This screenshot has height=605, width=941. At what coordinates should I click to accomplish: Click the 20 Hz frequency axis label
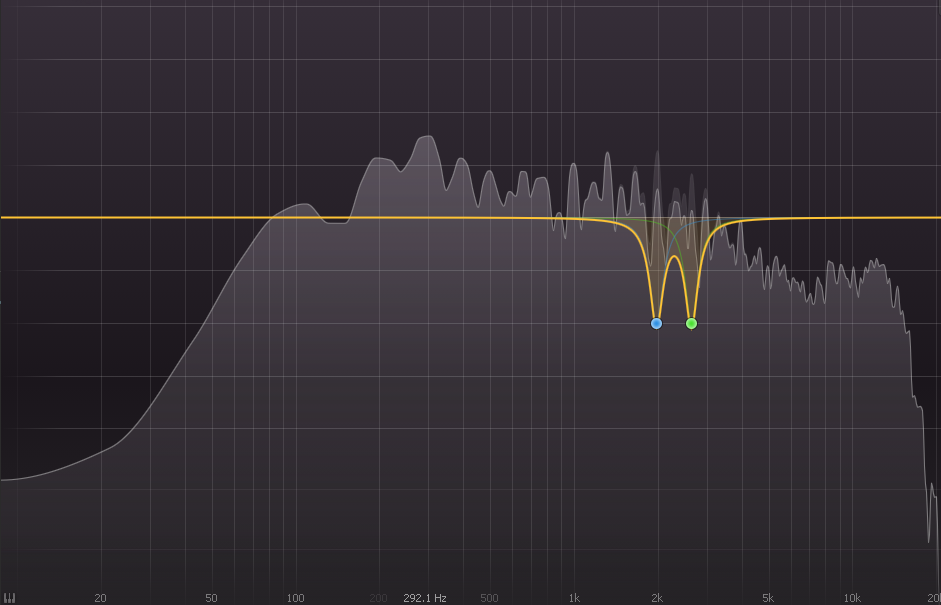pos(100,598)
